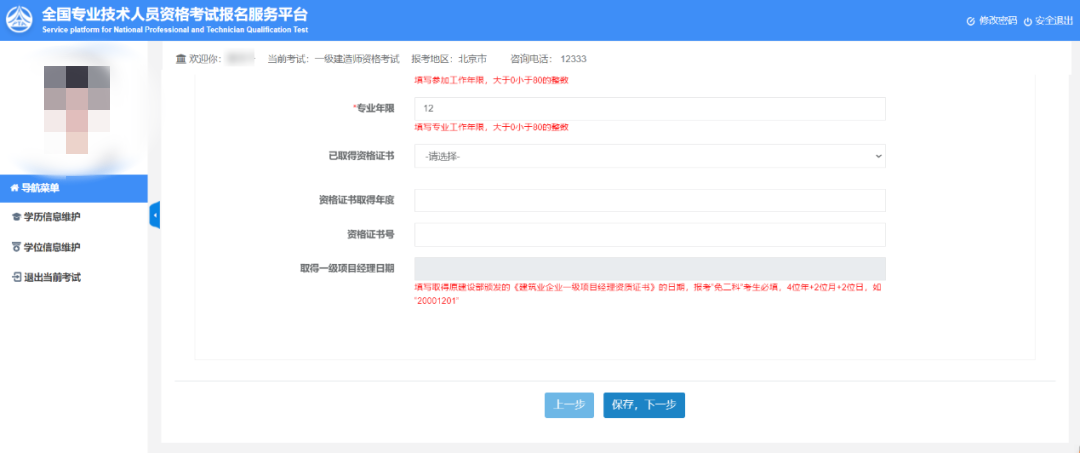Click the certificate icon for 学位信息维护
1080x453 pixels.
coord(15,247)
